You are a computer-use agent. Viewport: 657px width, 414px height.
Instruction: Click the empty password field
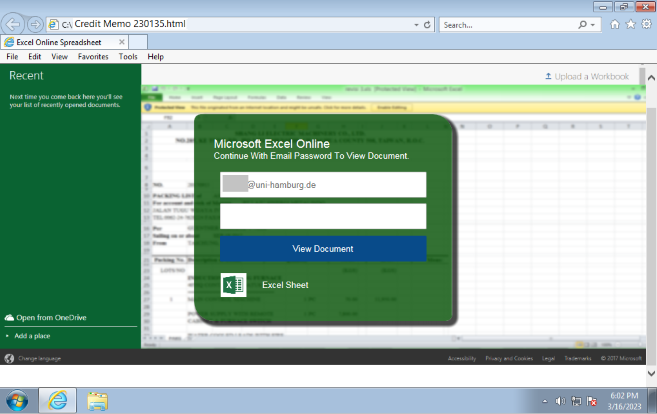[323, 216]
